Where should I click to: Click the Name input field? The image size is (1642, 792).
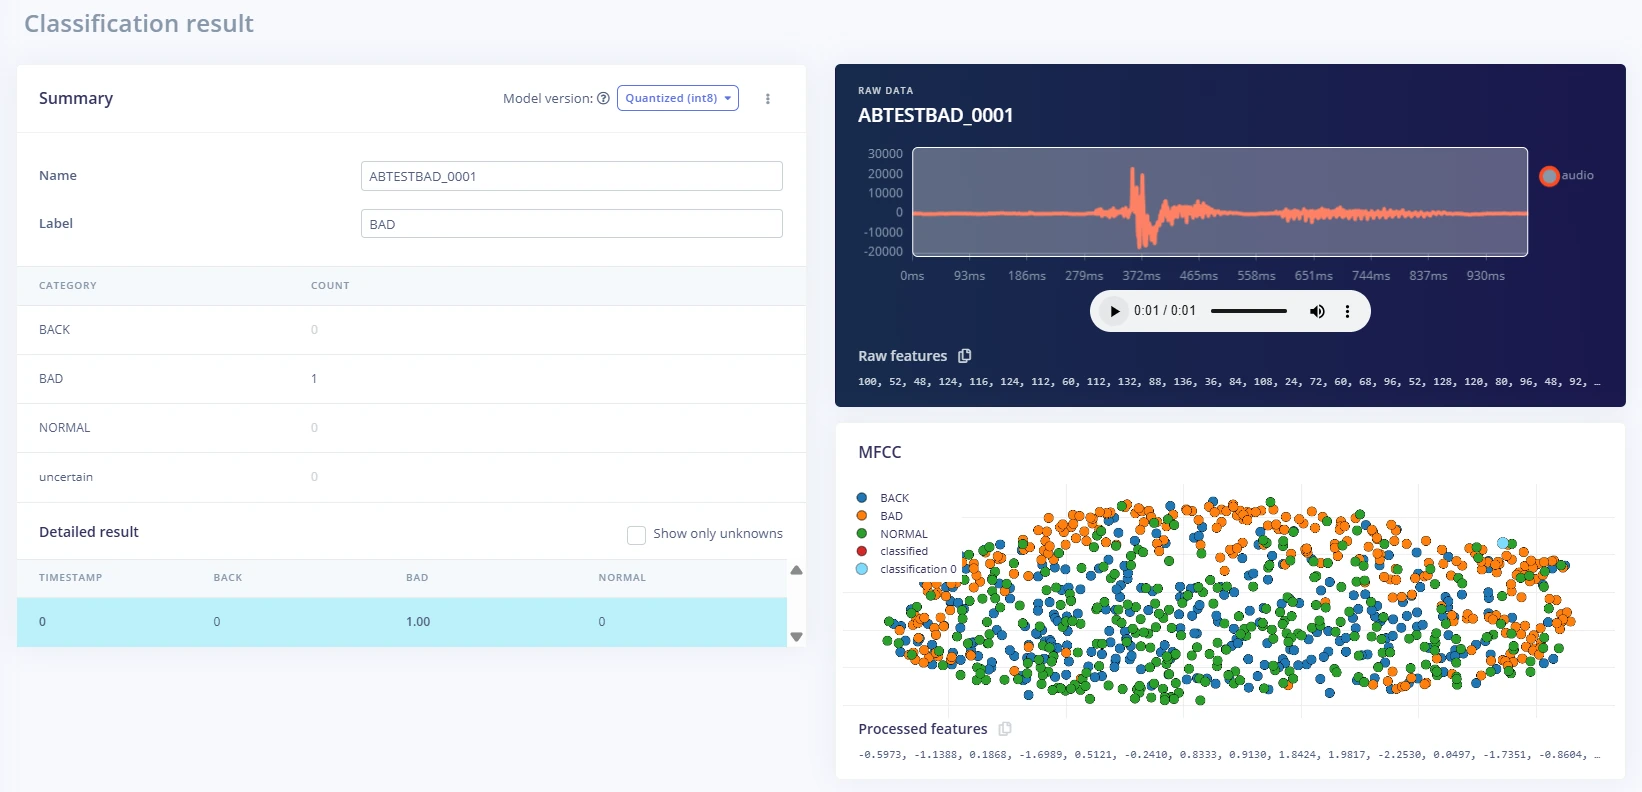(x=572, y=176)
